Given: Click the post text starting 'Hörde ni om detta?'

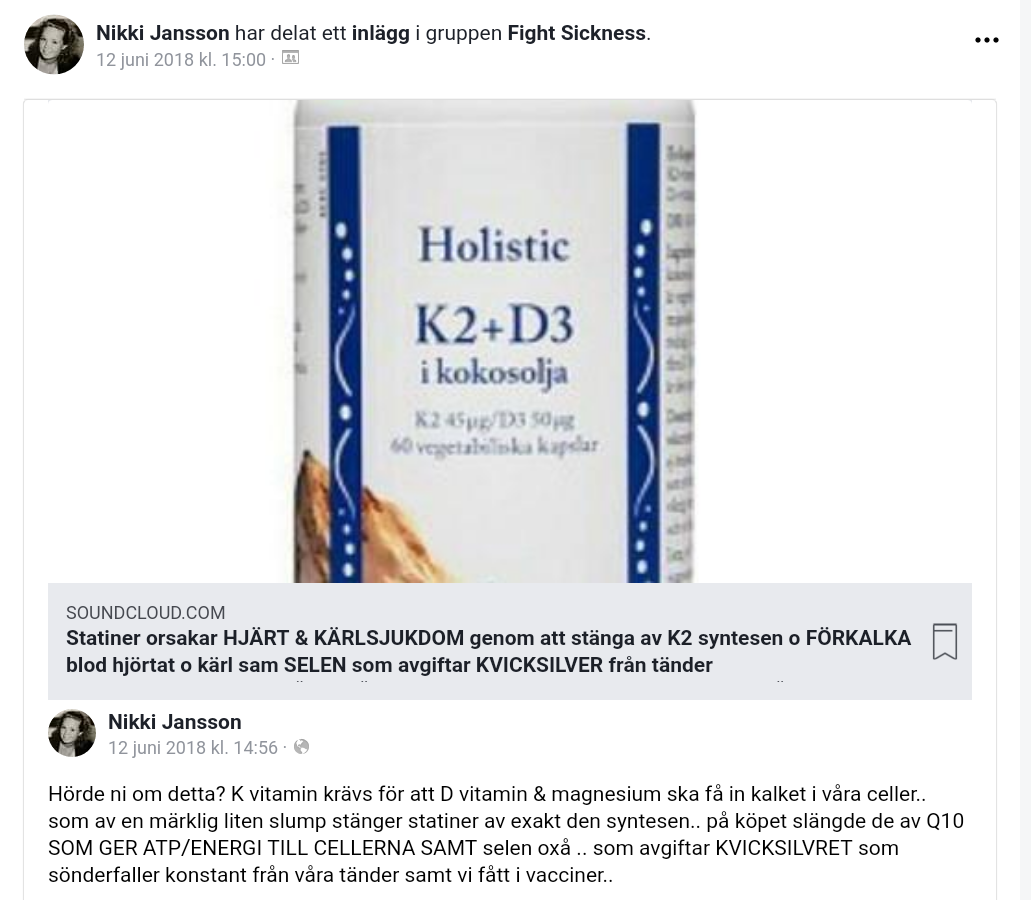Looking at the screenshot, I should pos(506,834).
